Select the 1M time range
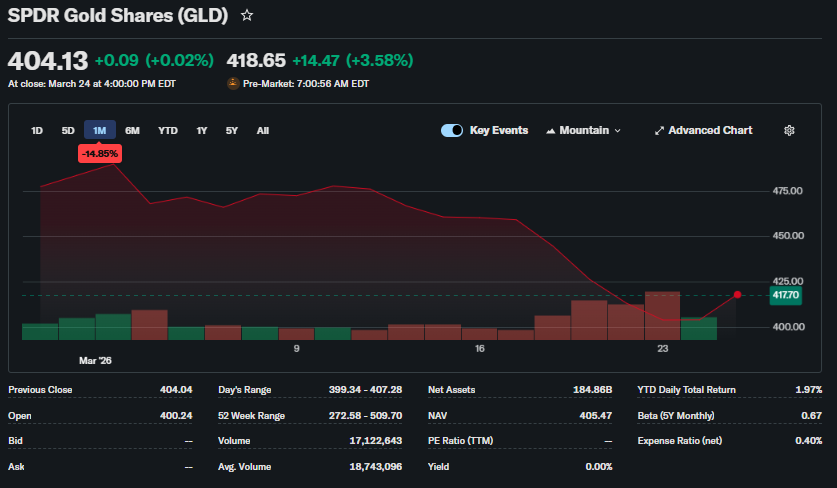Screen dimensions: 837x488 pyautogui.click(x=100, y=131)
